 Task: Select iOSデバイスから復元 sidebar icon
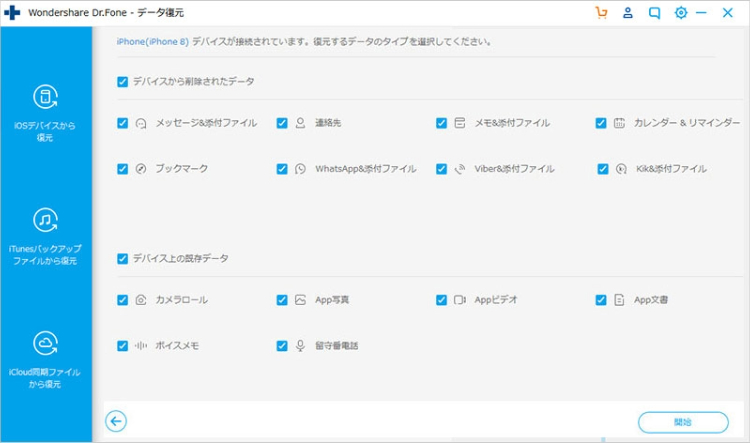pyautogui.click(x=46, y=97)
